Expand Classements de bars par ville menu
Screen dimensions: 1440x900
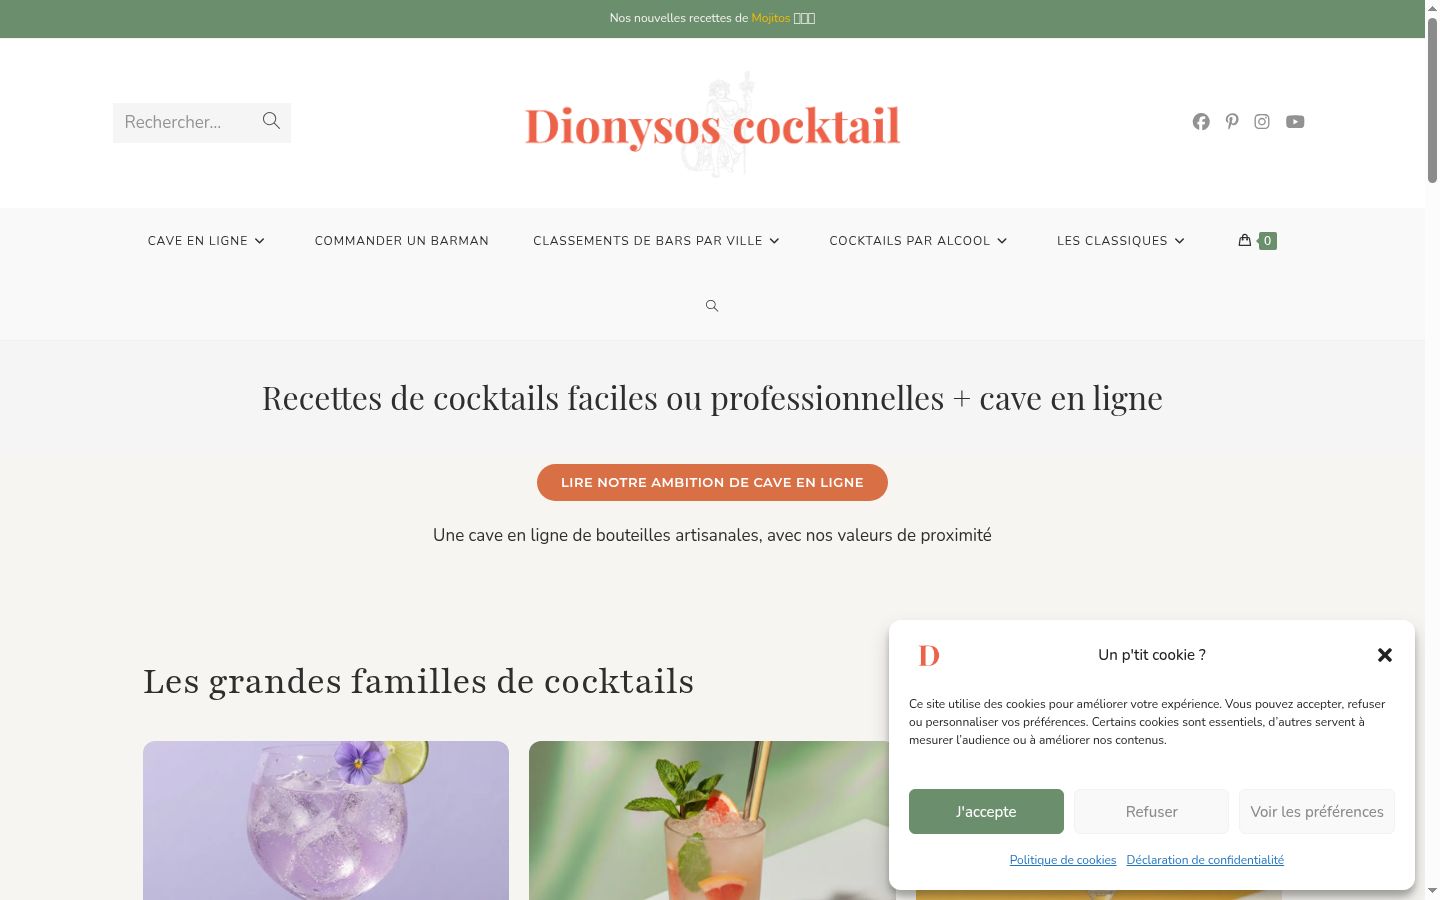tap(656, 241)
